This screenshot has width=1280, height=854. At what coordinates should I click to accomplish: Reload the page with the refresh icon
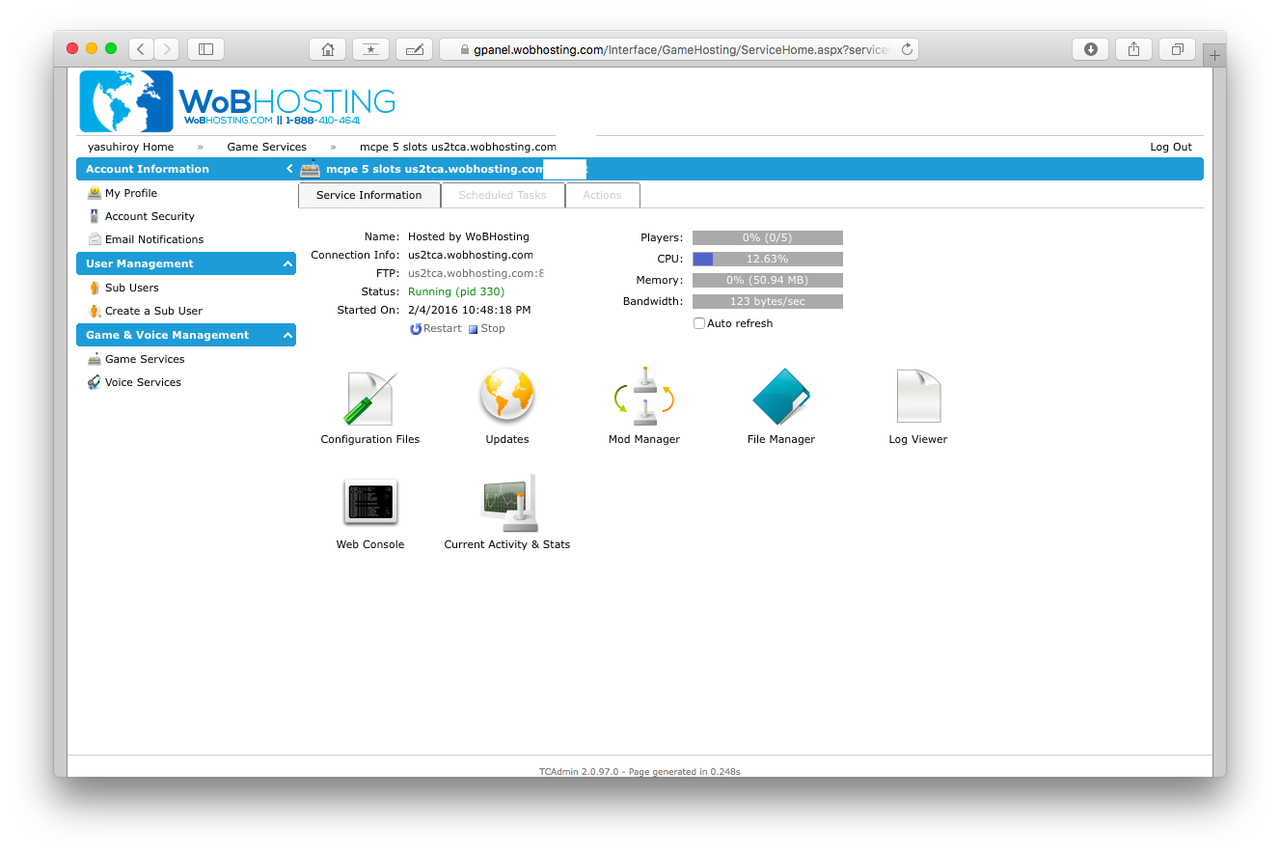[907, 49]
